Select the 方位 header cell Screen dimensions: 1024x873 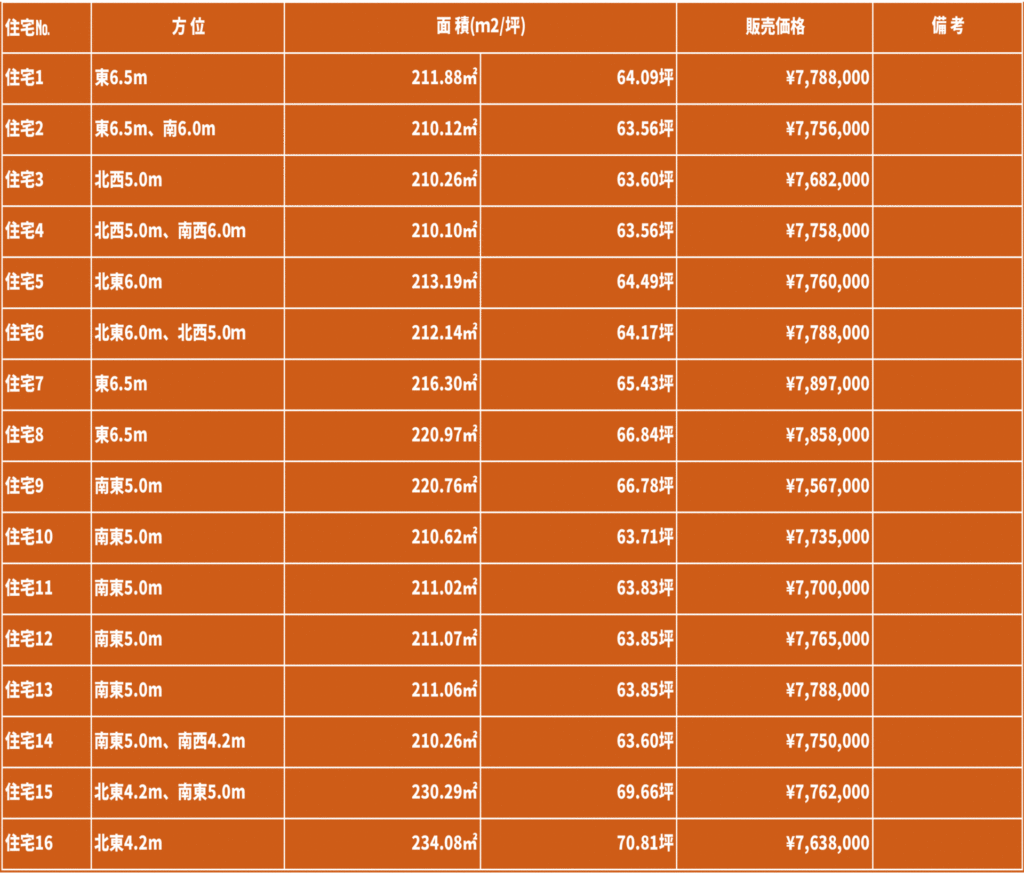tap(188, 27)
